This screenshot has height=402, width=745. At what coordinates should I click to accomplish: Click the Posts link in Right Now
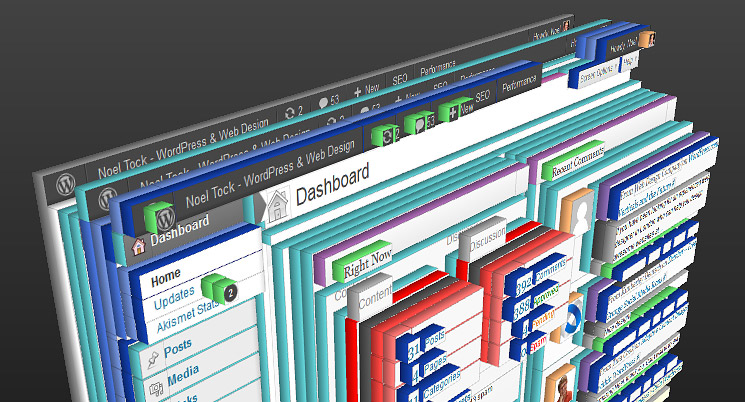click(434, 339)
